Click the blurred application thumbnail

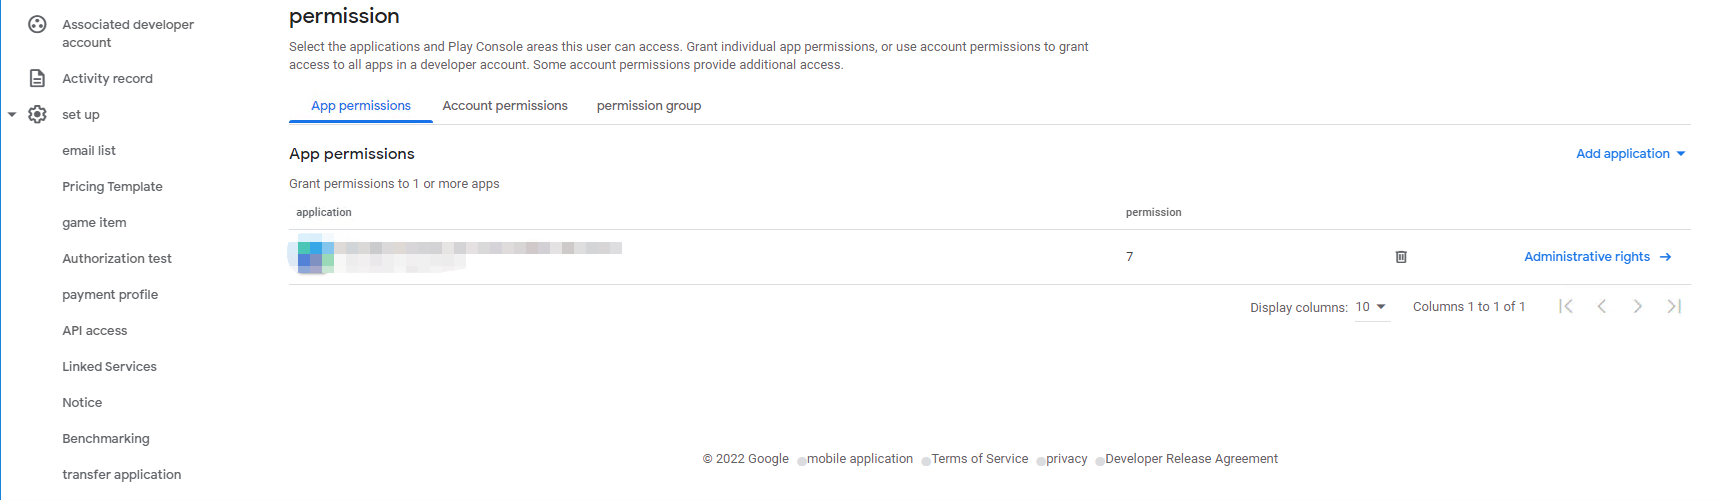(316, 254)
